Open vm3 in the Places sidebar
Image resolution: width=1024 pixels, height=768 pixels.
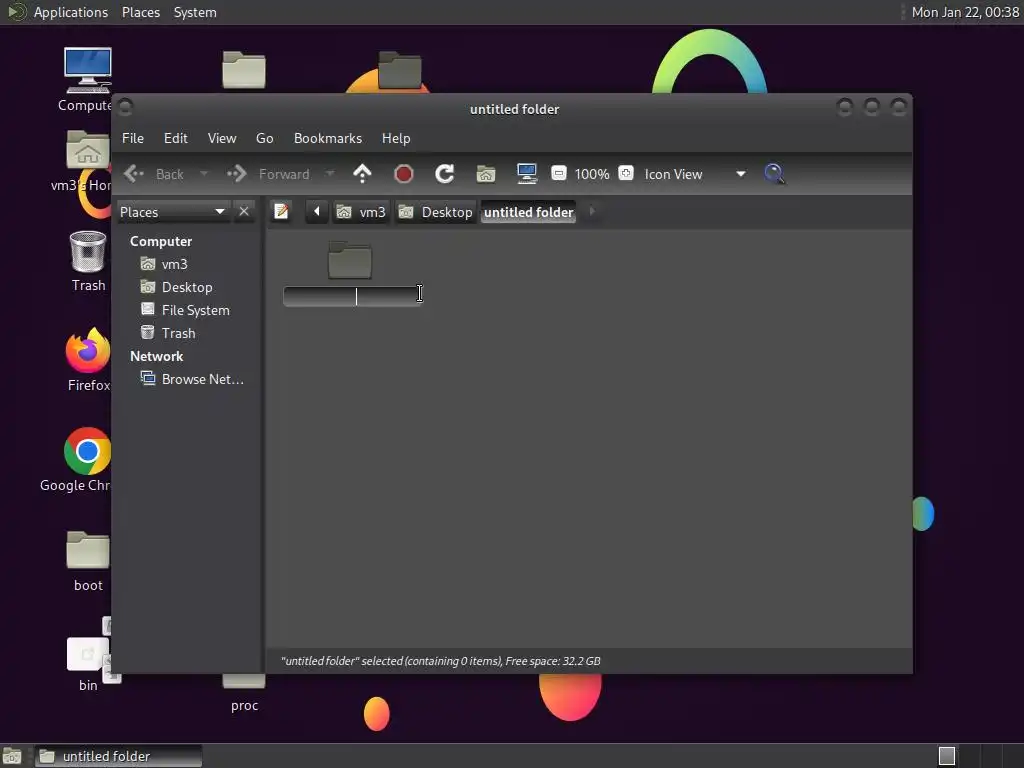[174, 264]
